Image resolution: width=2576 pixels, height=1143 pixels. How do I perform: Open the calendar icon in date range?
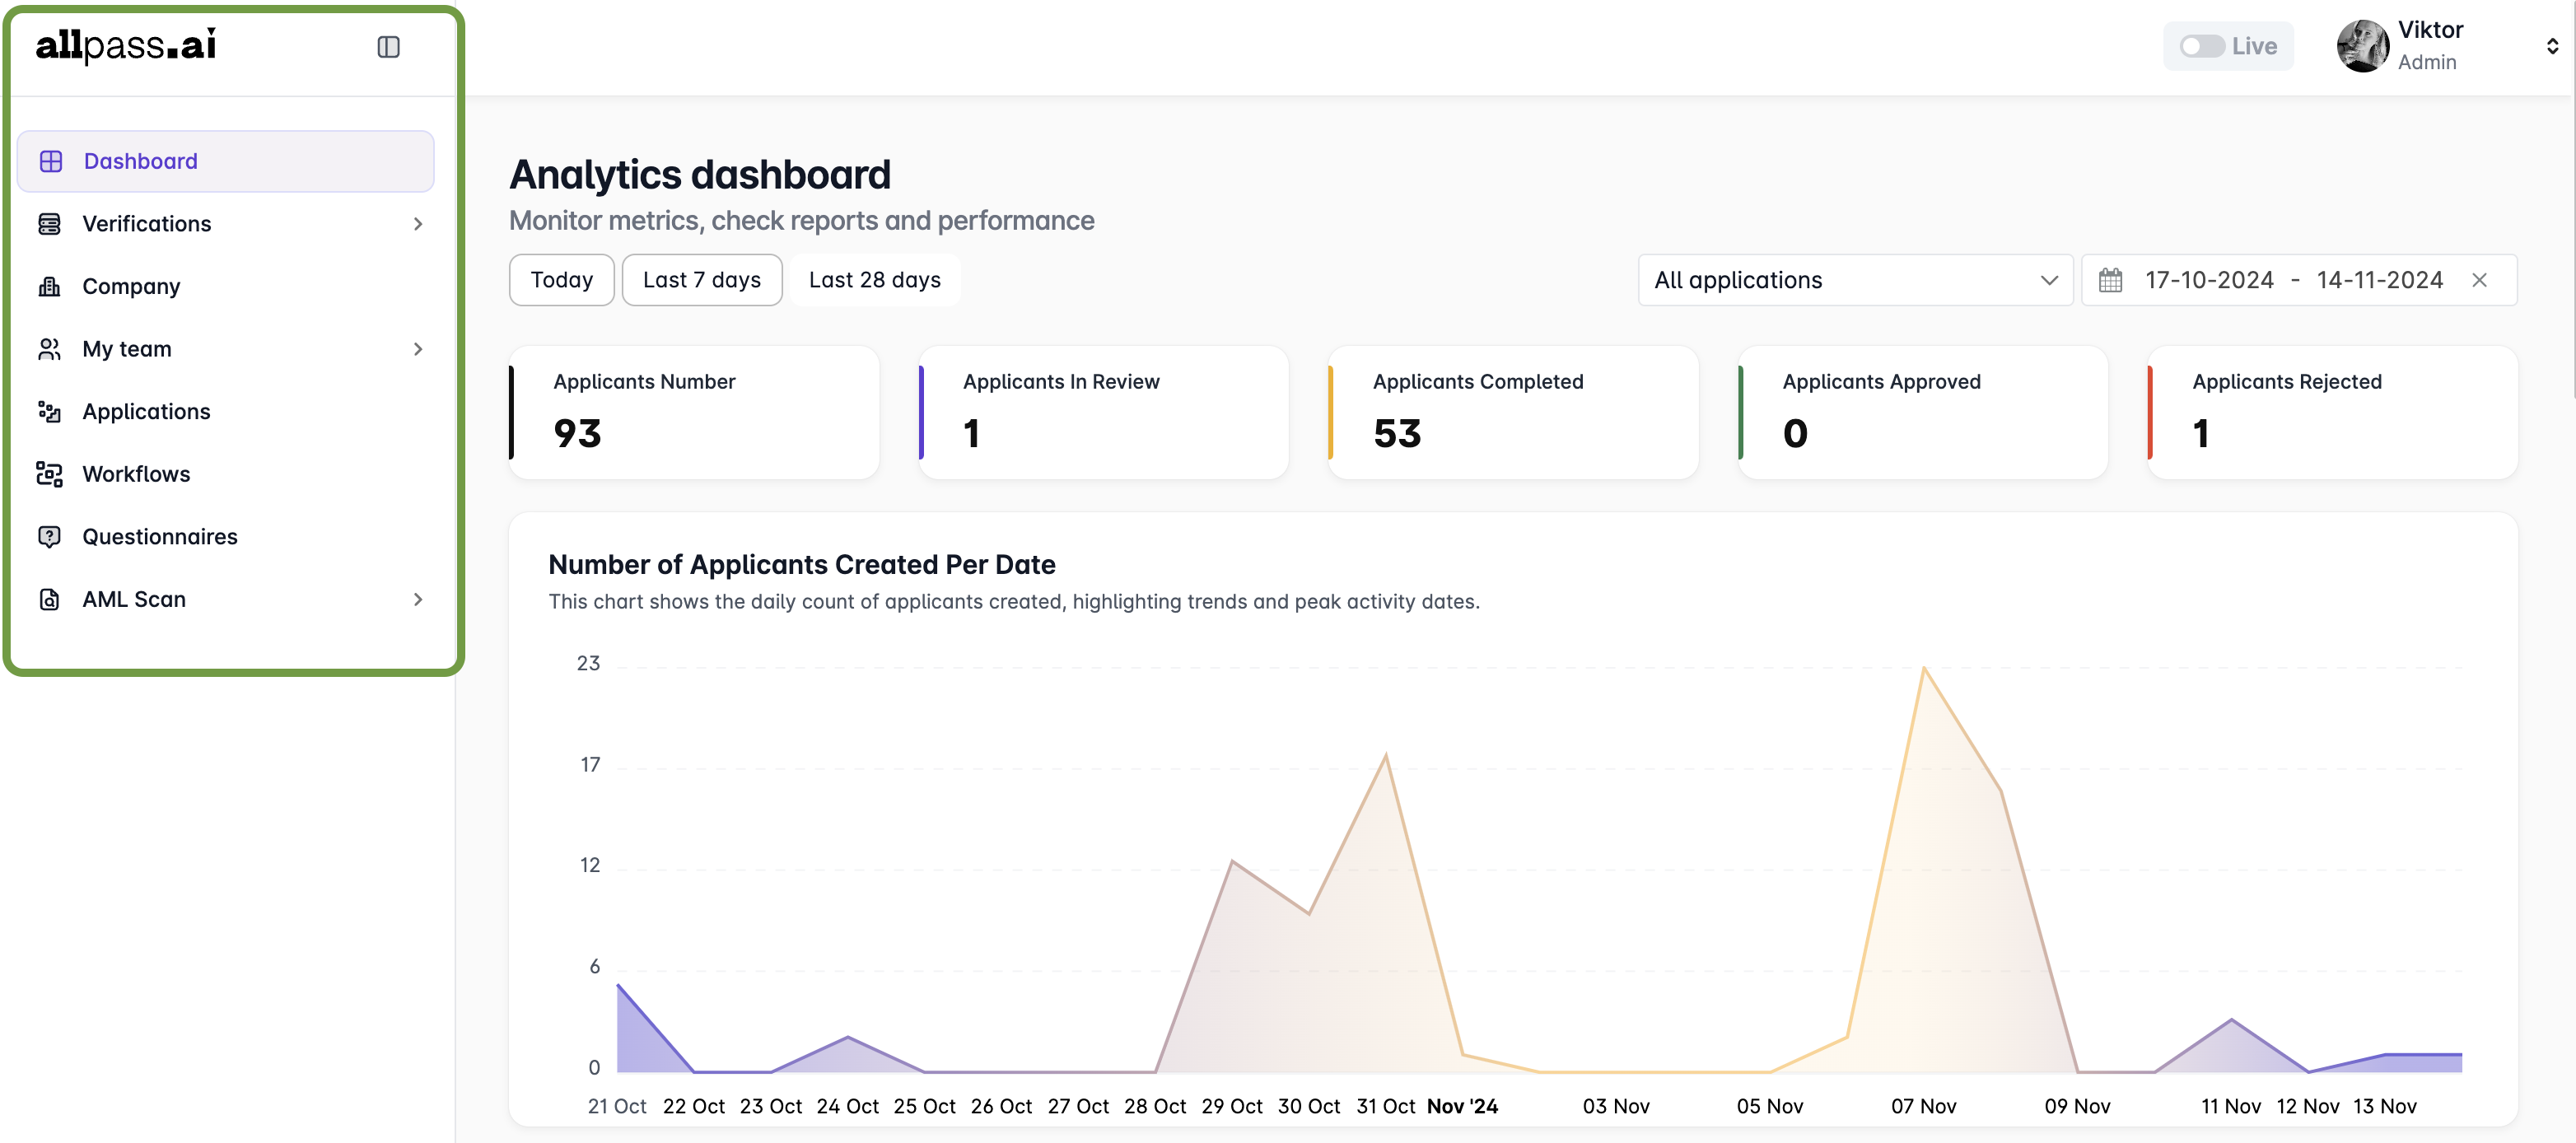(x=2110, y=280)
